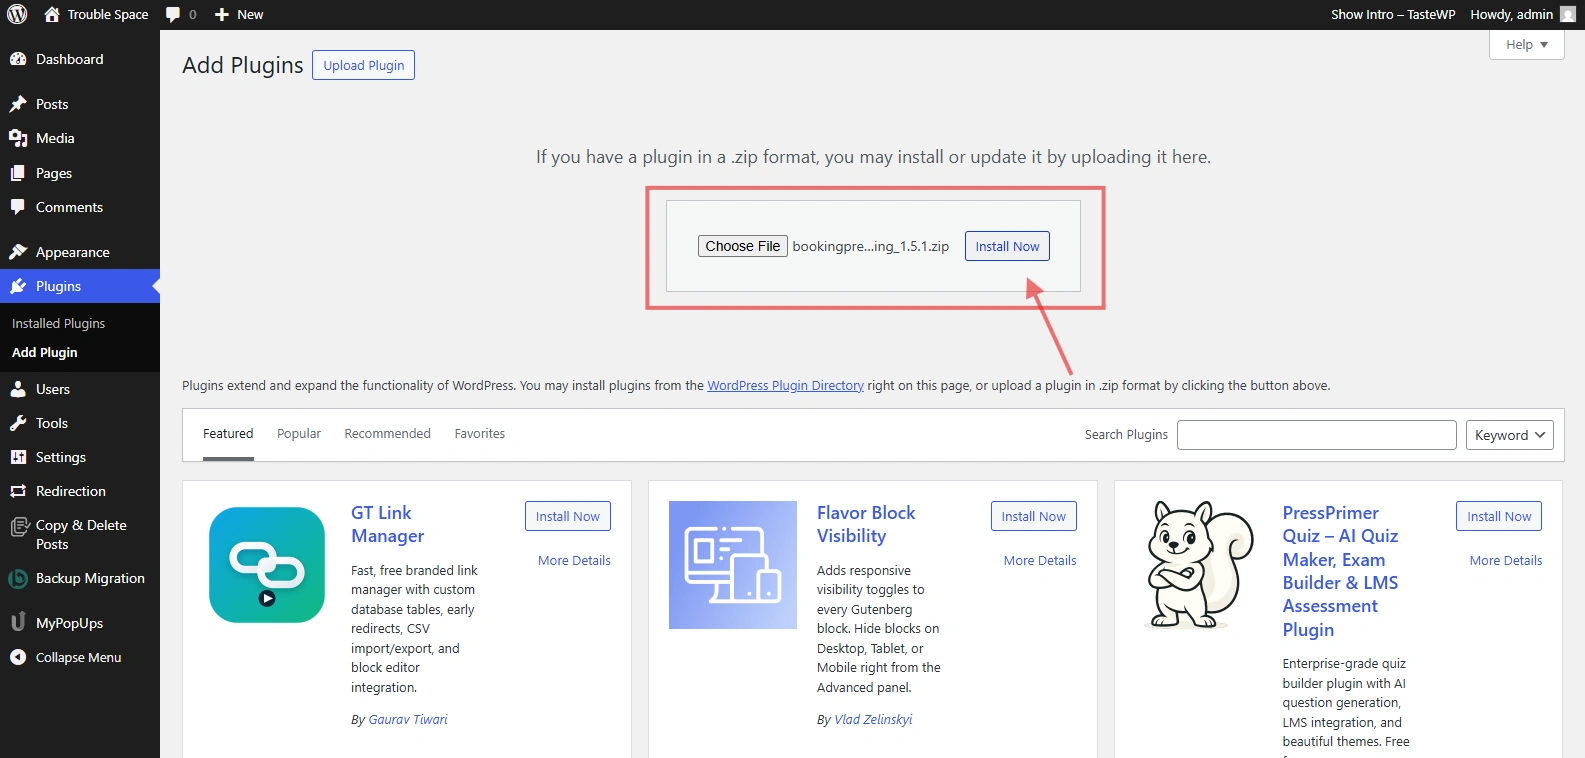This screenshot has width=1585, height=758.
Task: Click the admin avatar icon
Action: coord(1568,14)
